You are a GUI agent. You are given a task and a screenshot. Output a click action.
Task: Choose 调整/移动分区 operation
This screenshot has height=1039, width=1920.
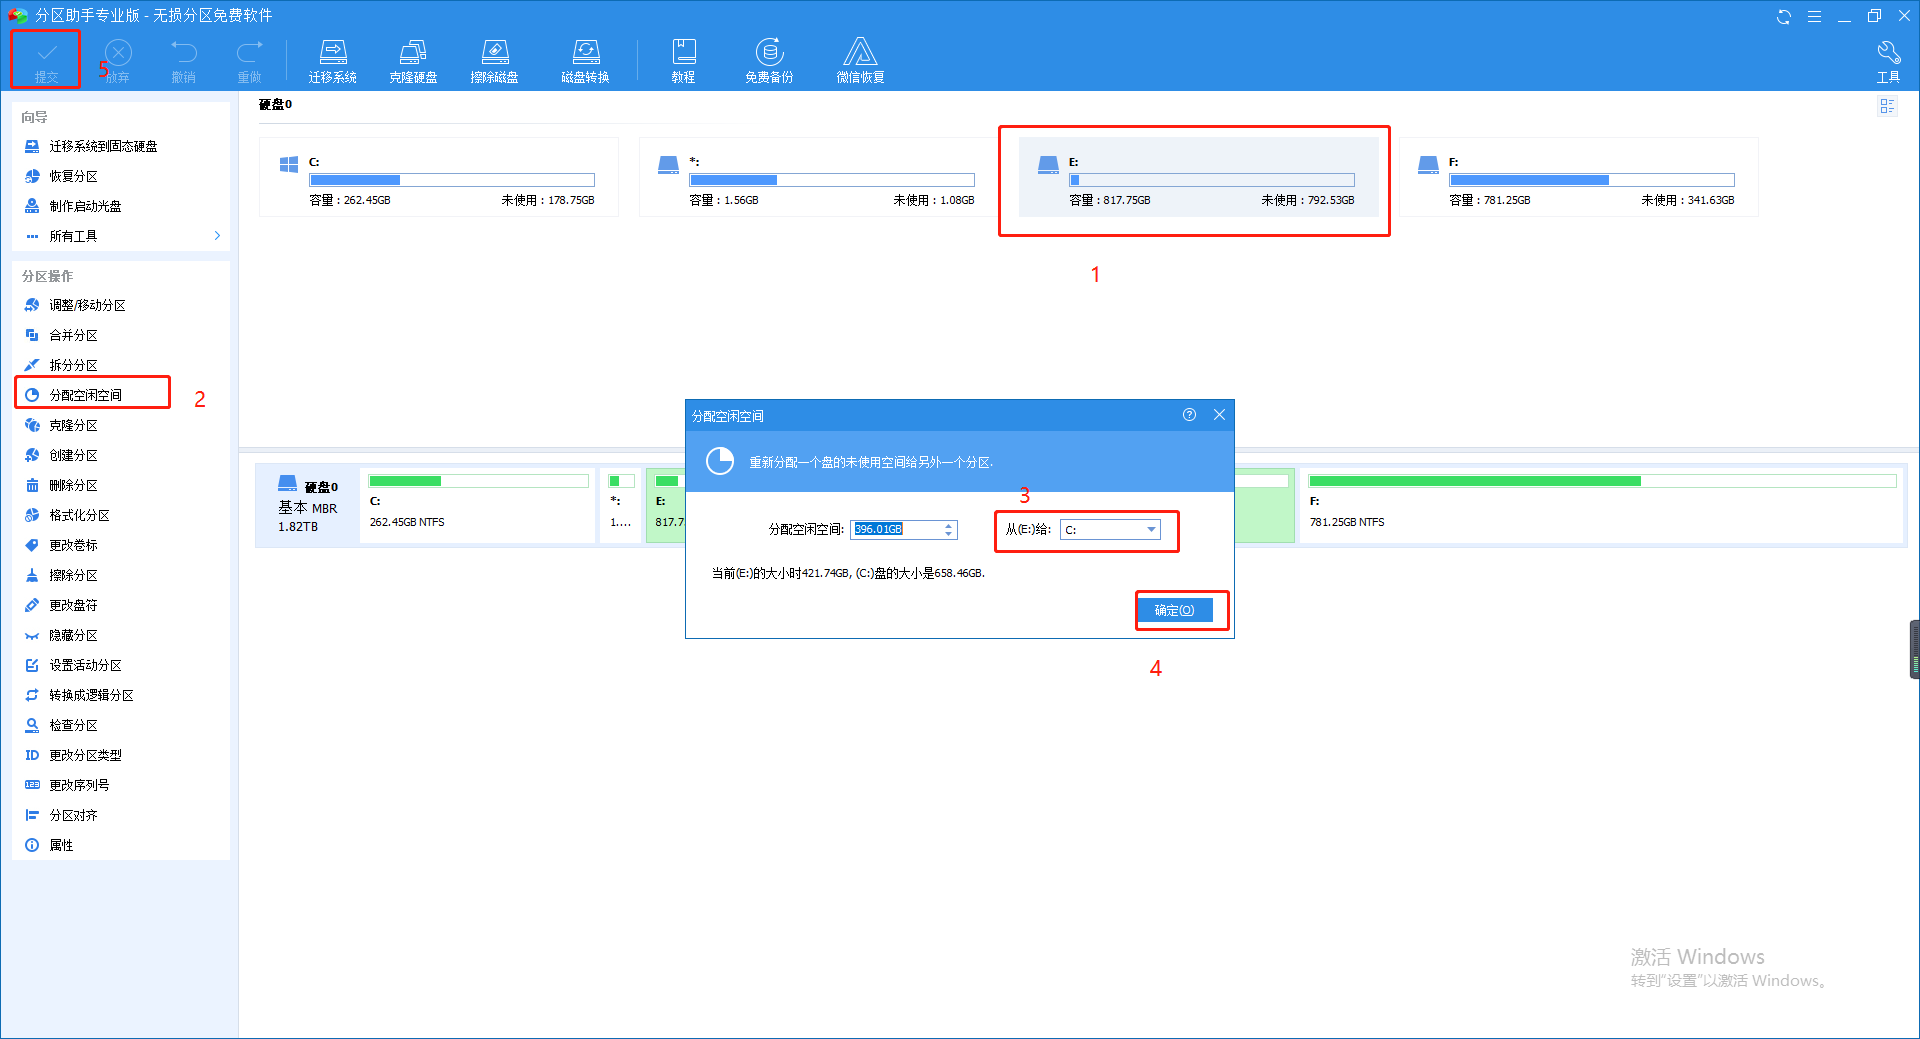point(87,305)
